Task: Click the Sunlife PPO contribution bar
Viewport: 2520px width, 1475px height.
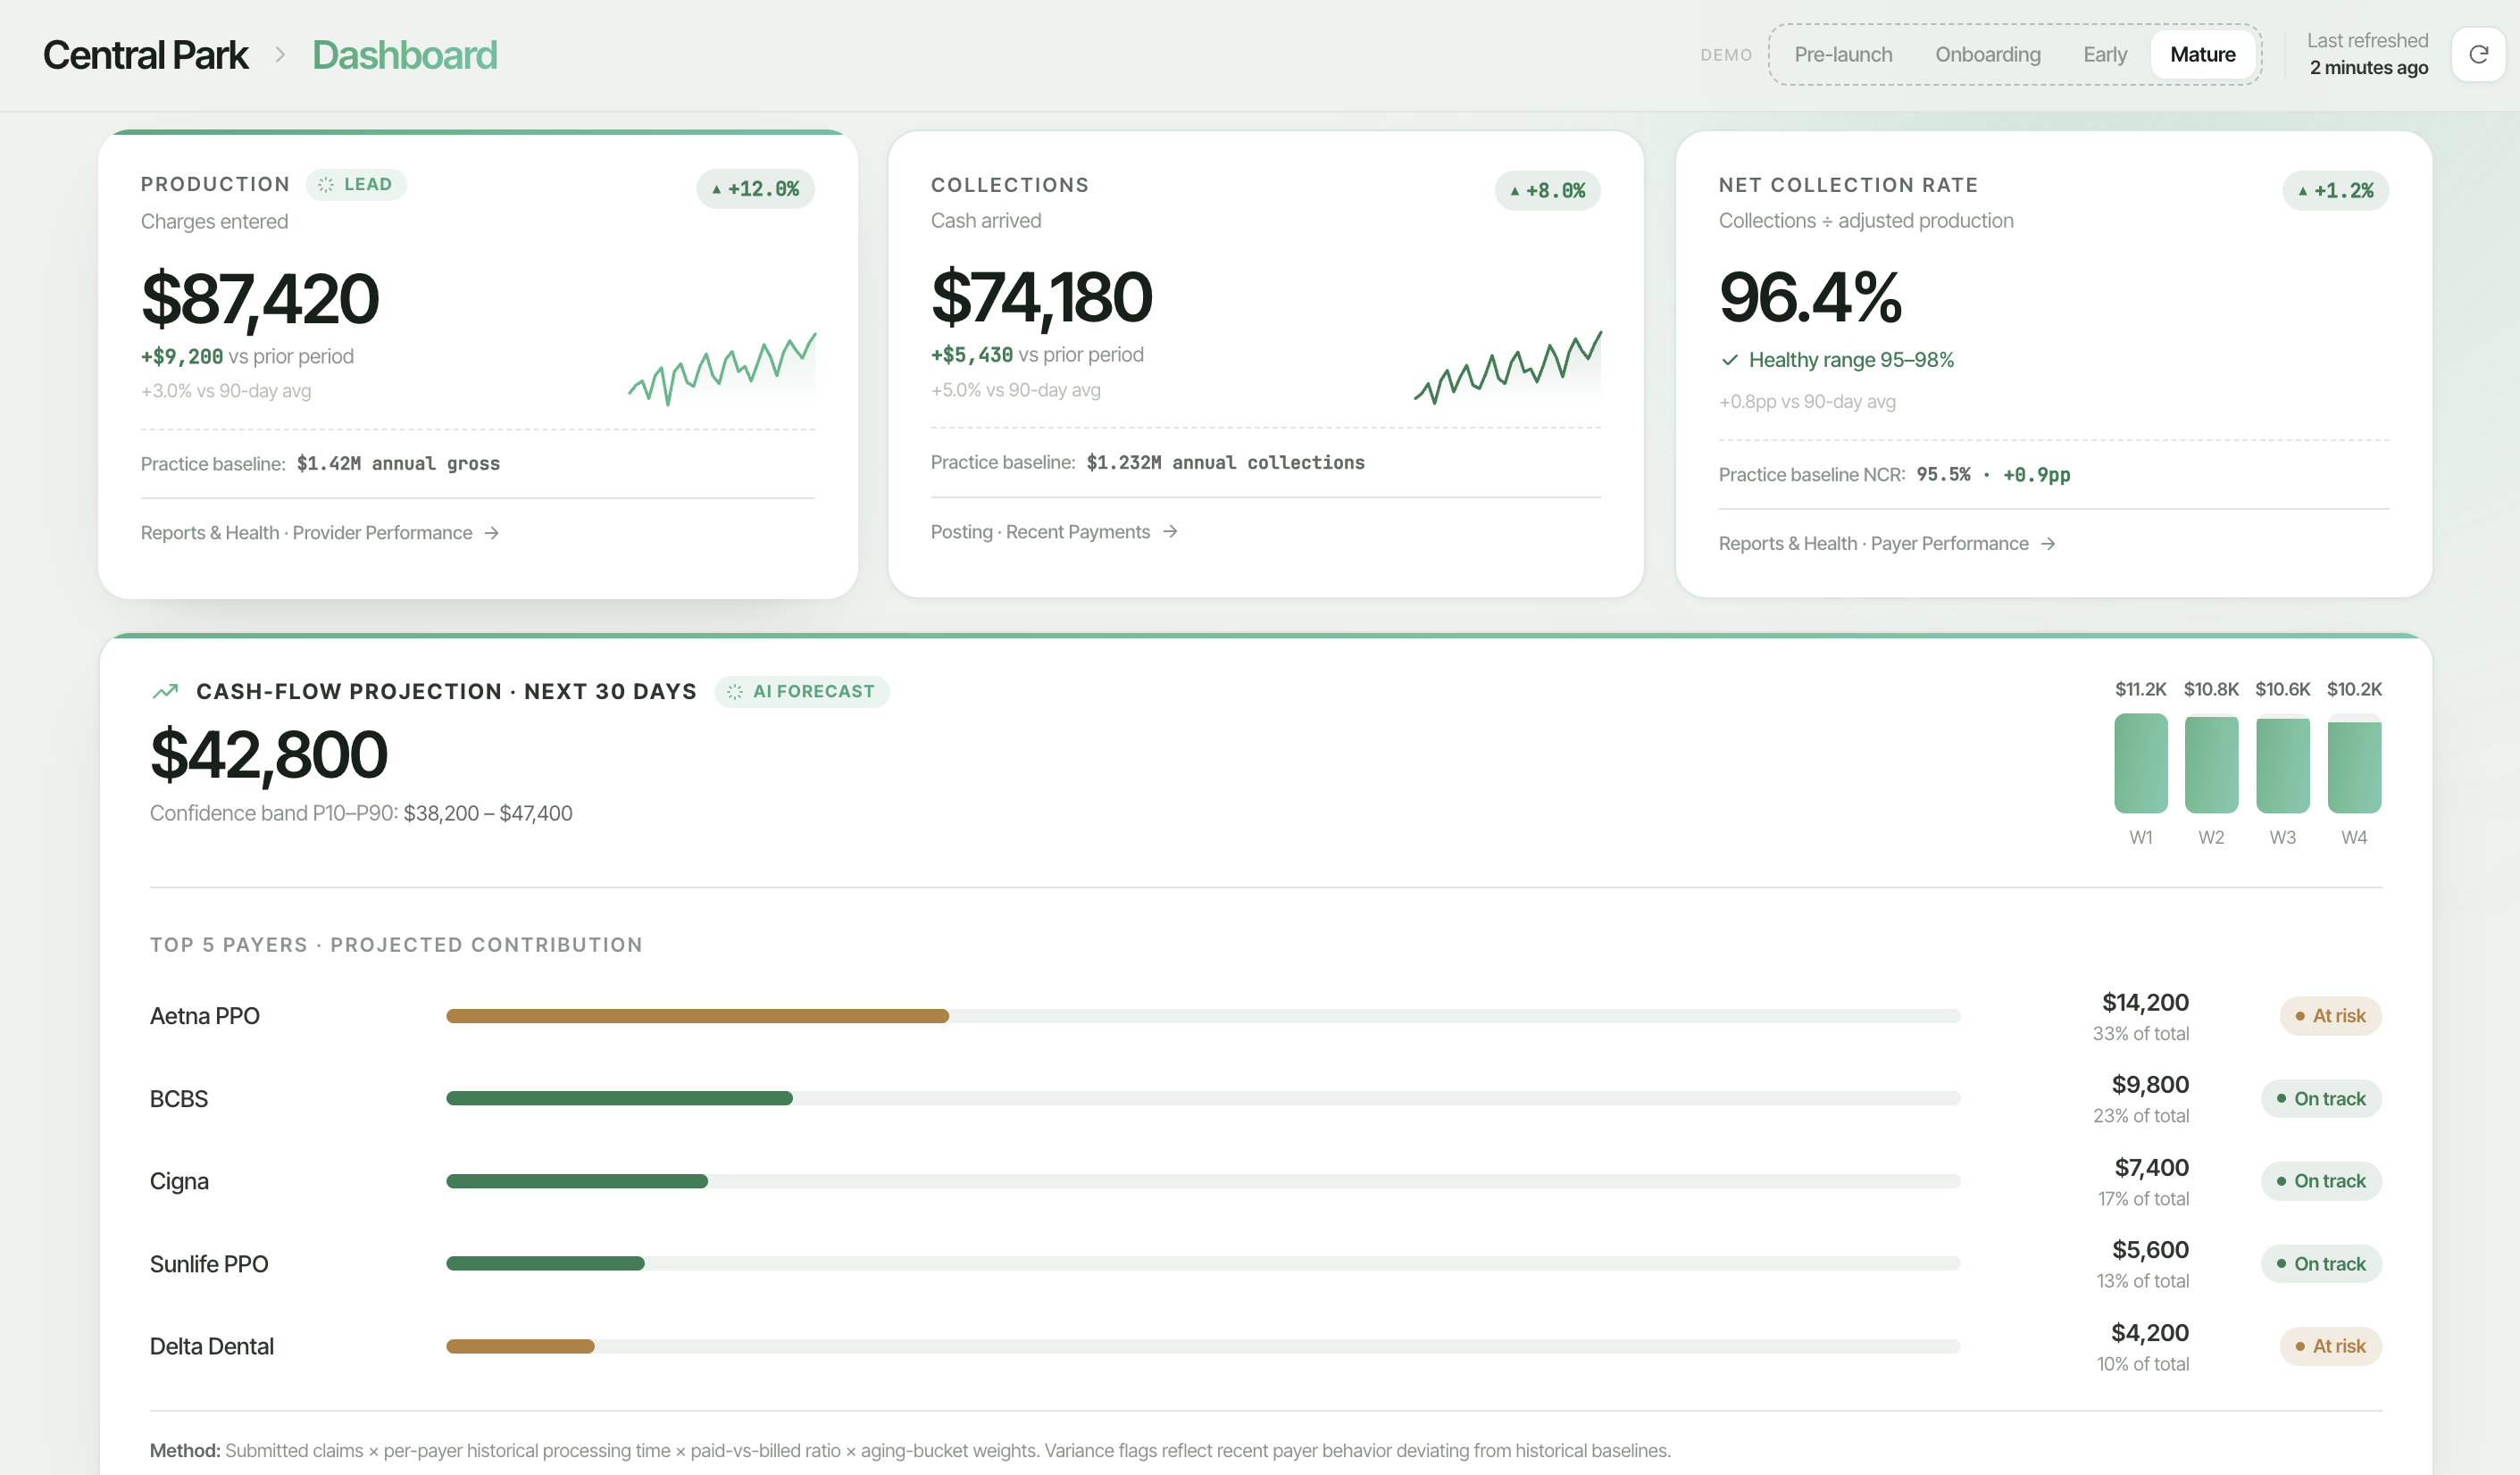Action: [1203, 1263]
